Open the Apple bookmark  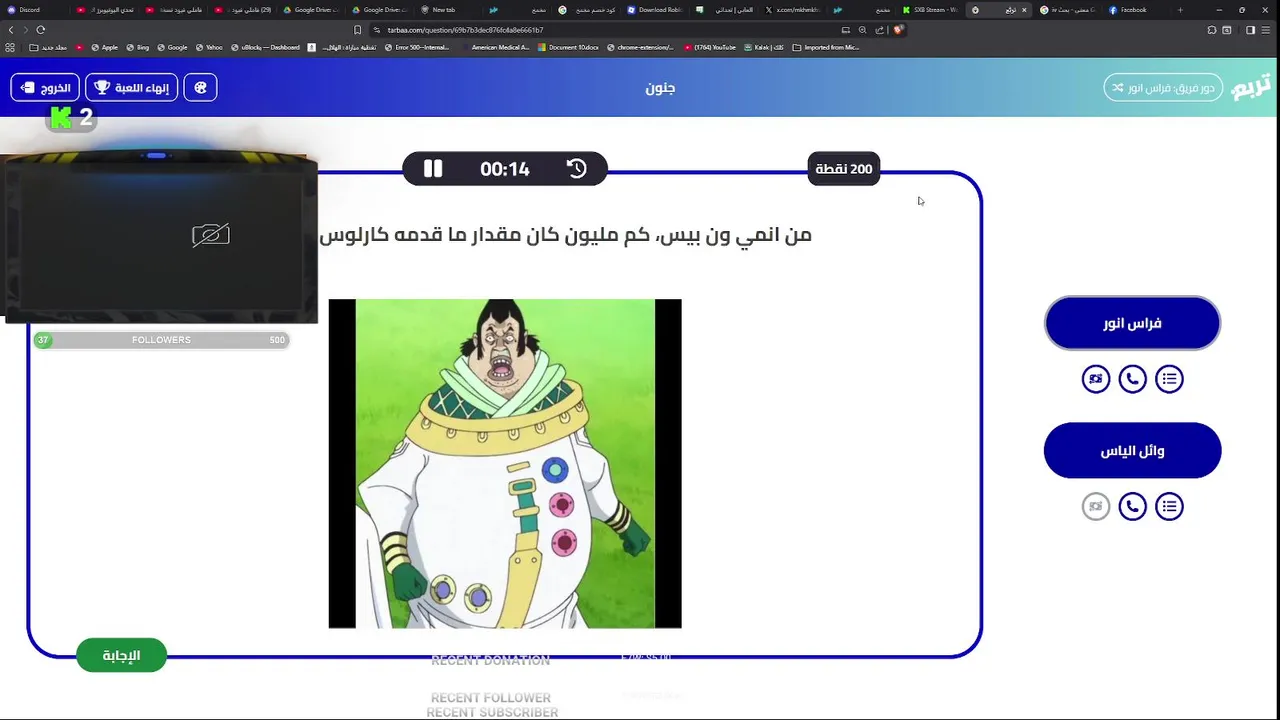pos(104,47)
